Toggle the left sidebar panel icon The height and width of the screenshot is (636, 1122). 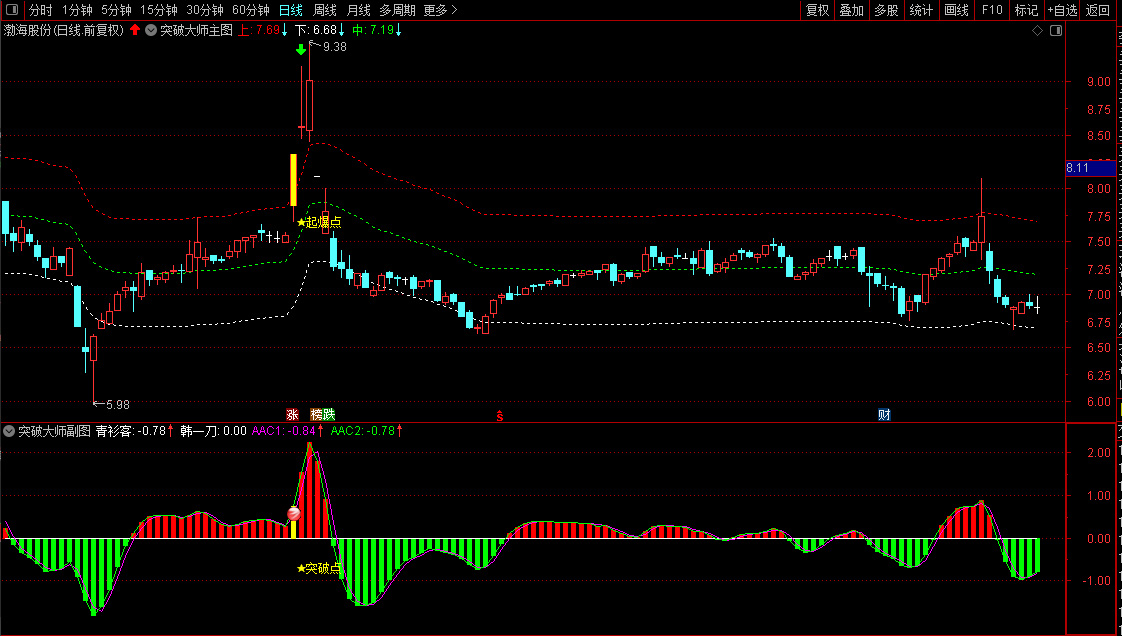[11, 10]
